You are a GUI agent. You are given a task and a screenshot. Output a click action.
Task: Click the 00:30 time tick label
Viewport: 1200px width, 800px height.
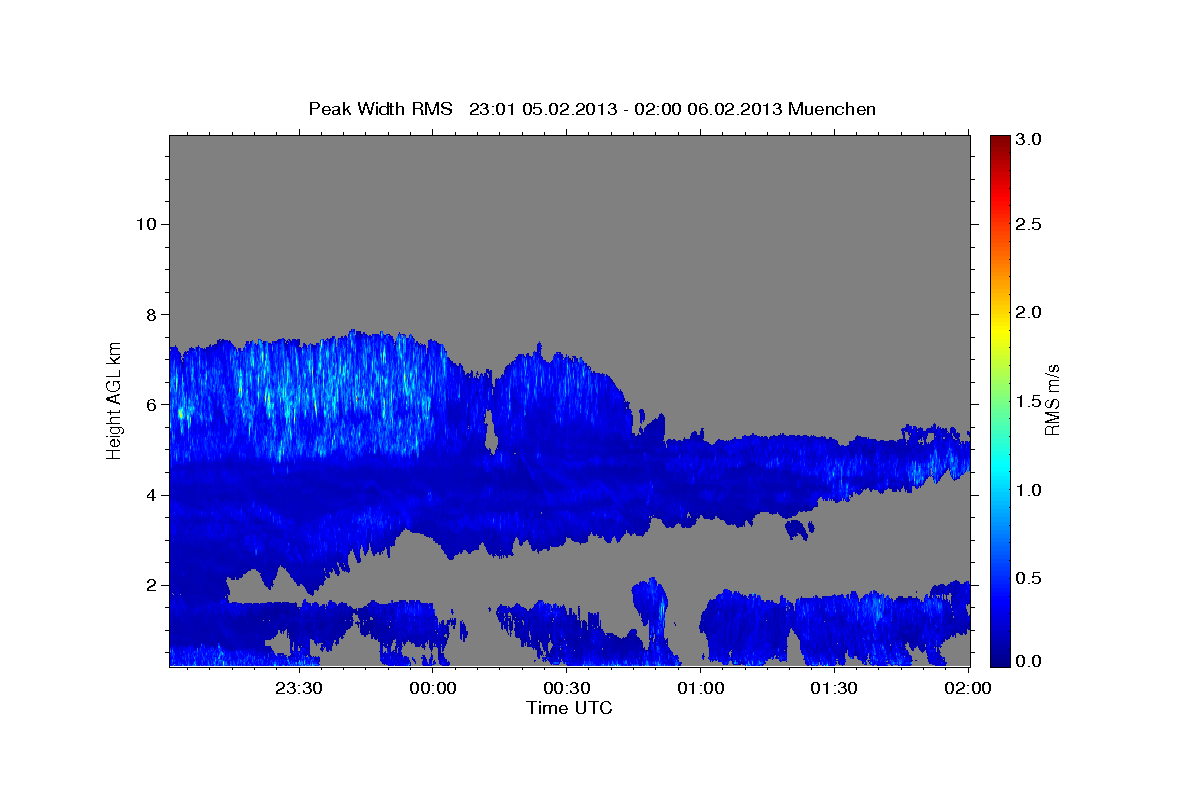pyautogui.click(x=568, y=688)
